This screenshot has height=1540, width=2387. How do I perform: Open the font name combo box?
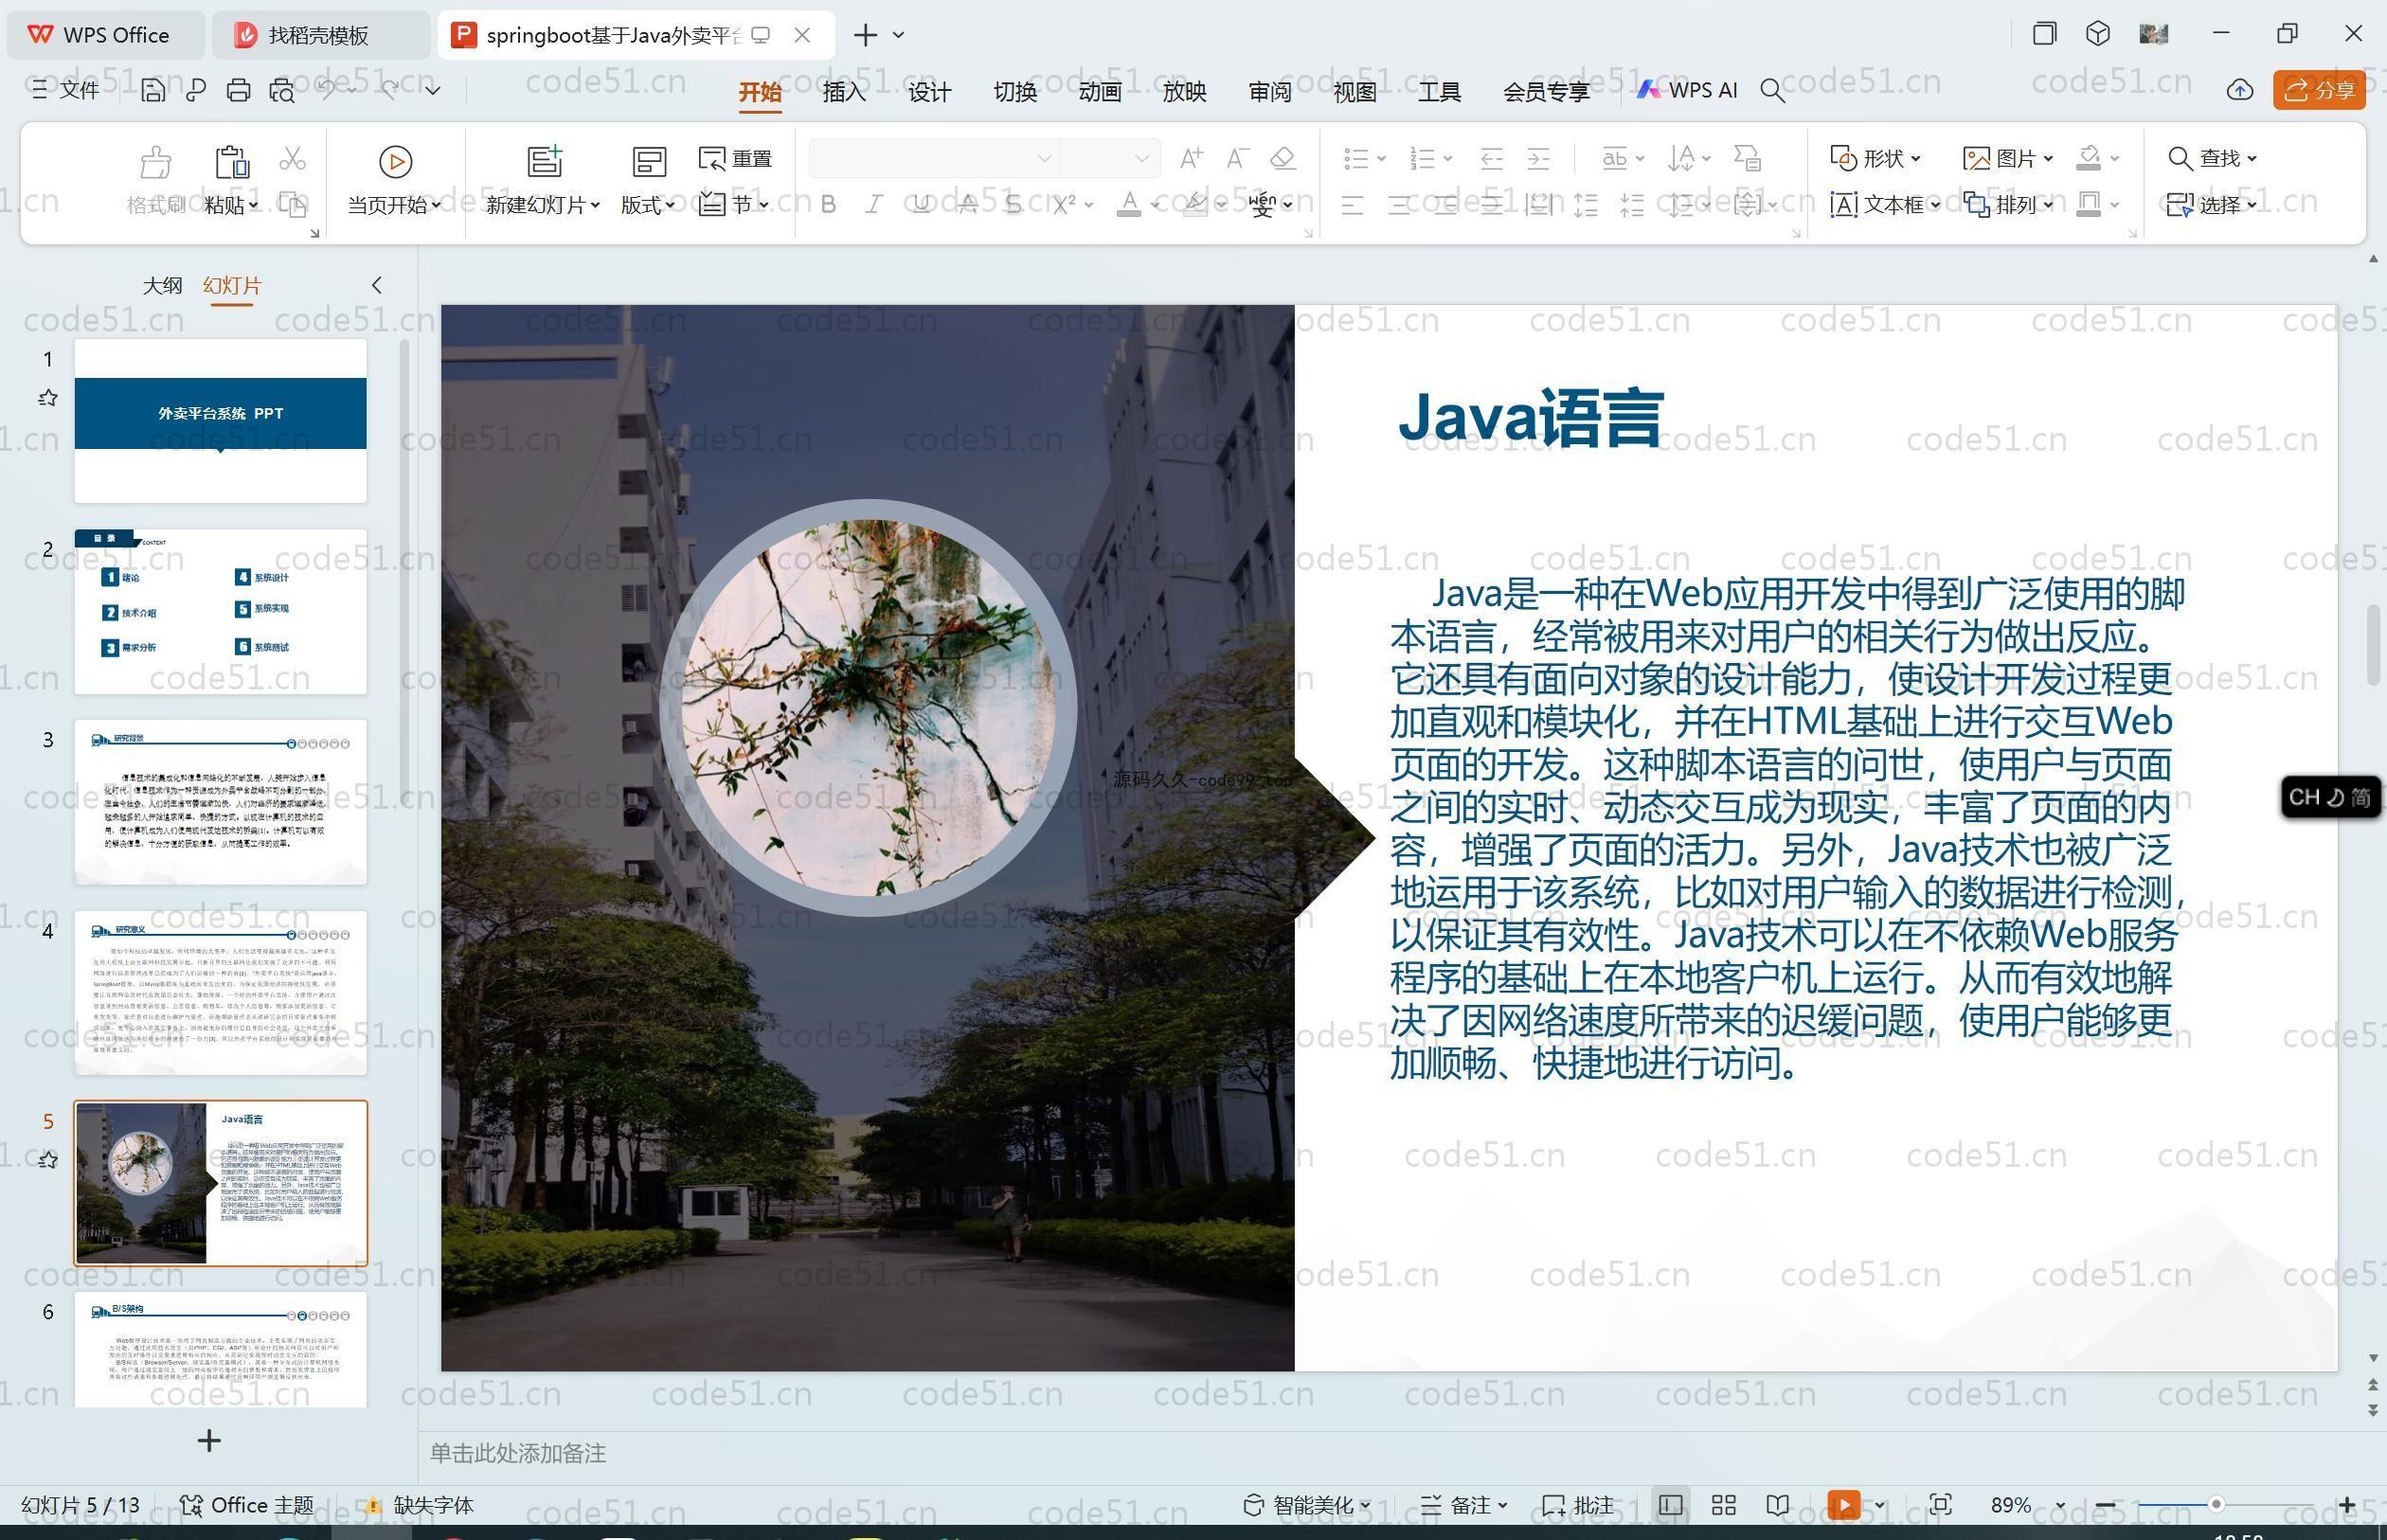coord(934,158)
